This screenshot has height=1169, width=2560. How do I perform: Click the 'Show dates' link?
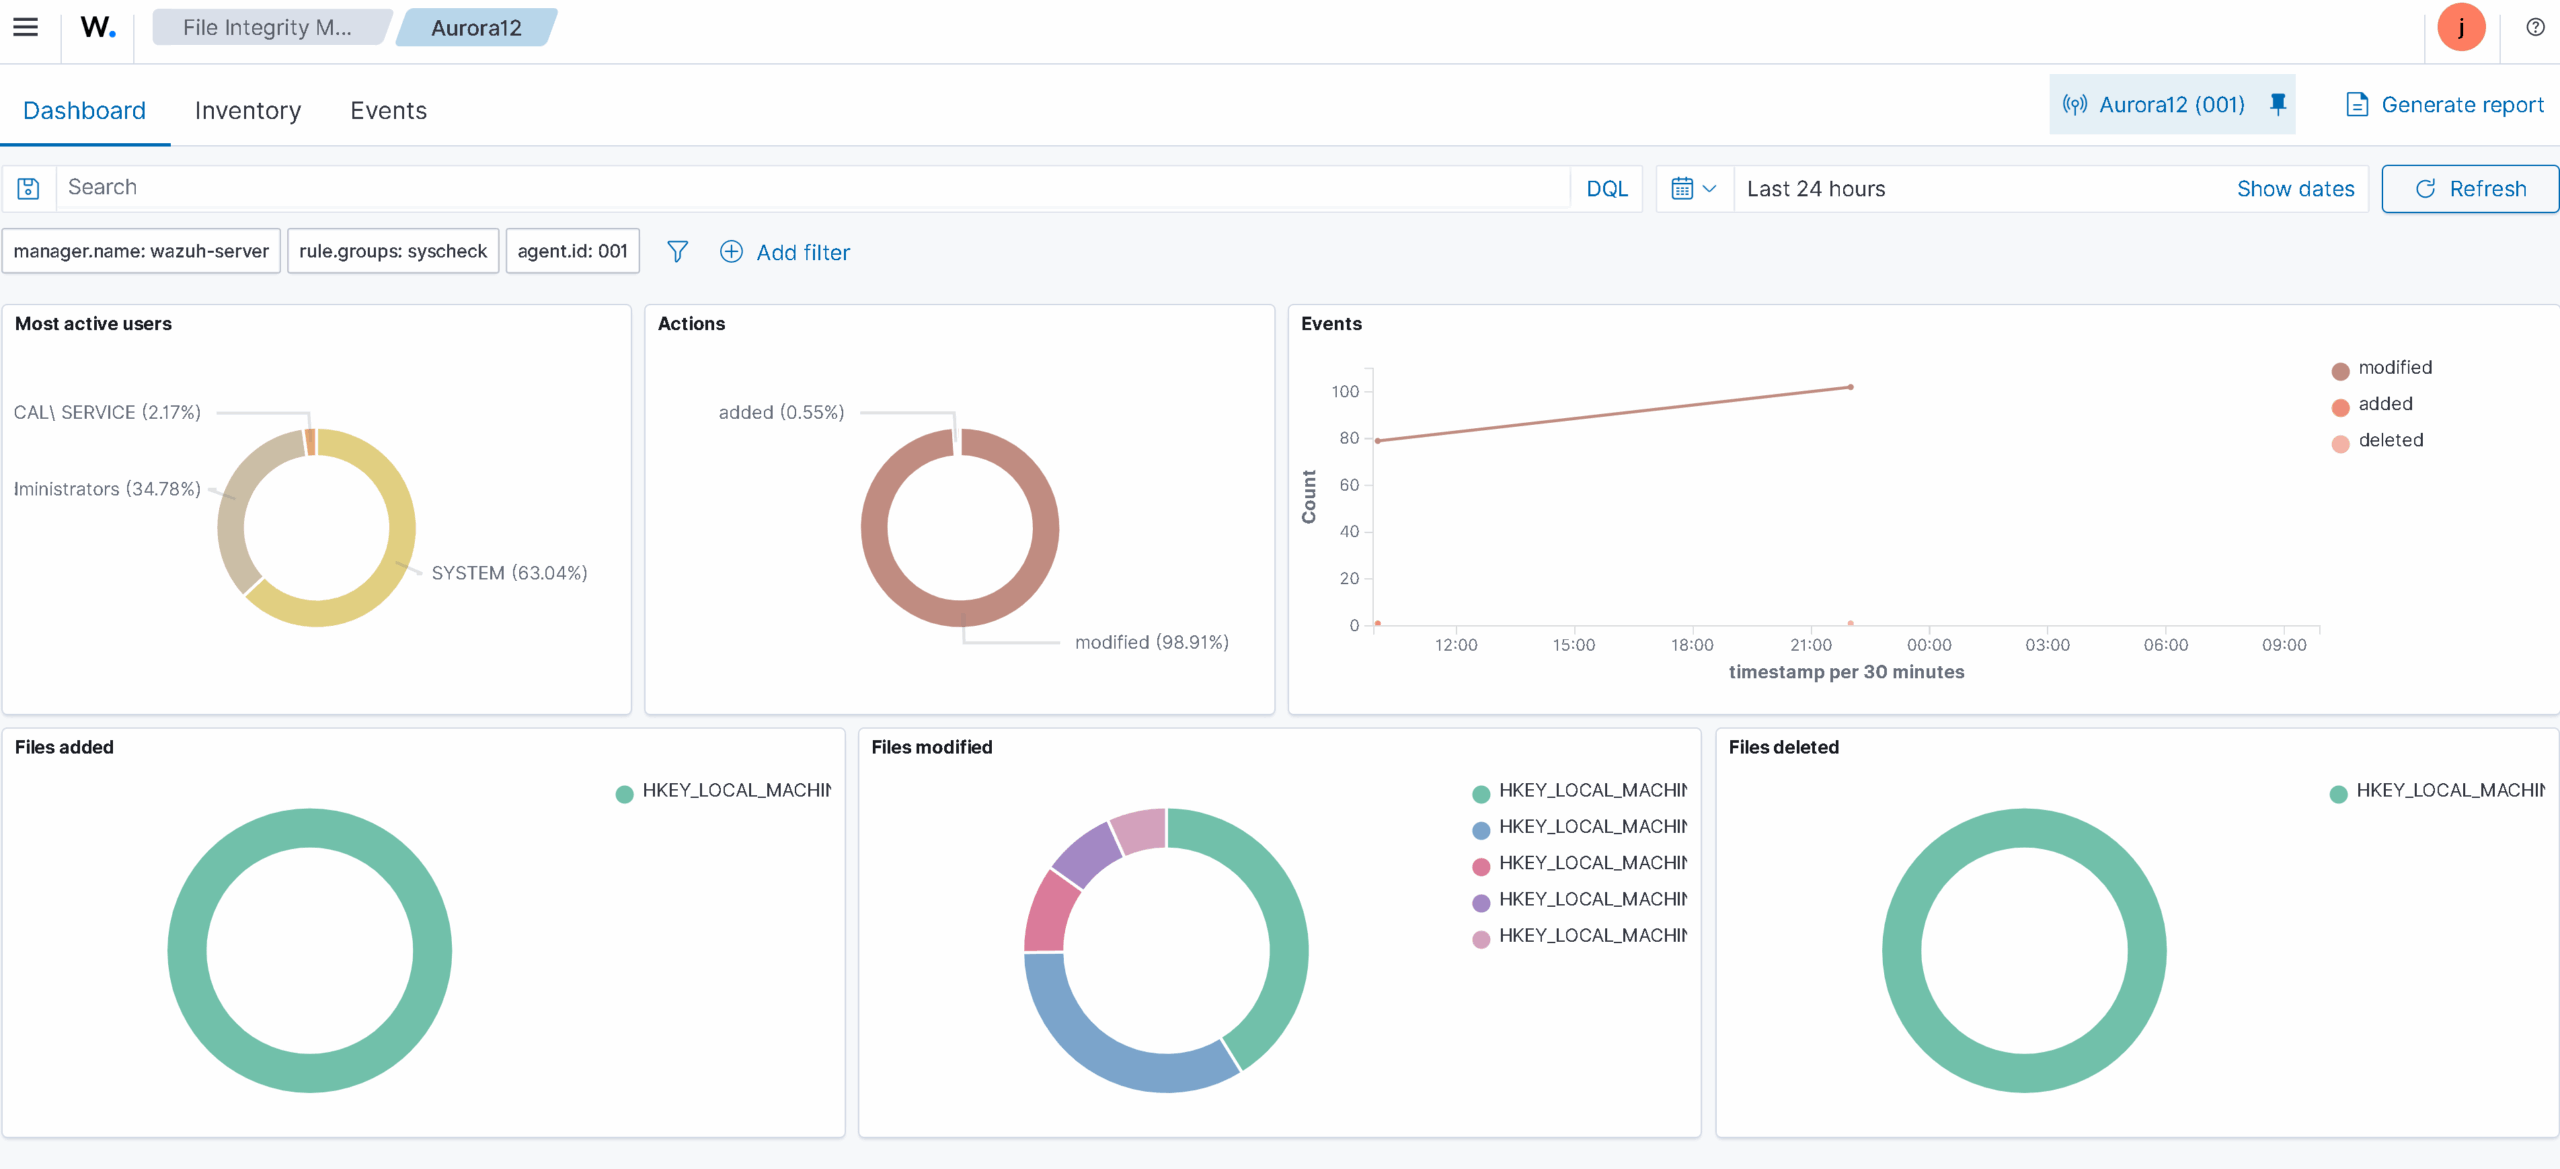[x=2295, y=189]
